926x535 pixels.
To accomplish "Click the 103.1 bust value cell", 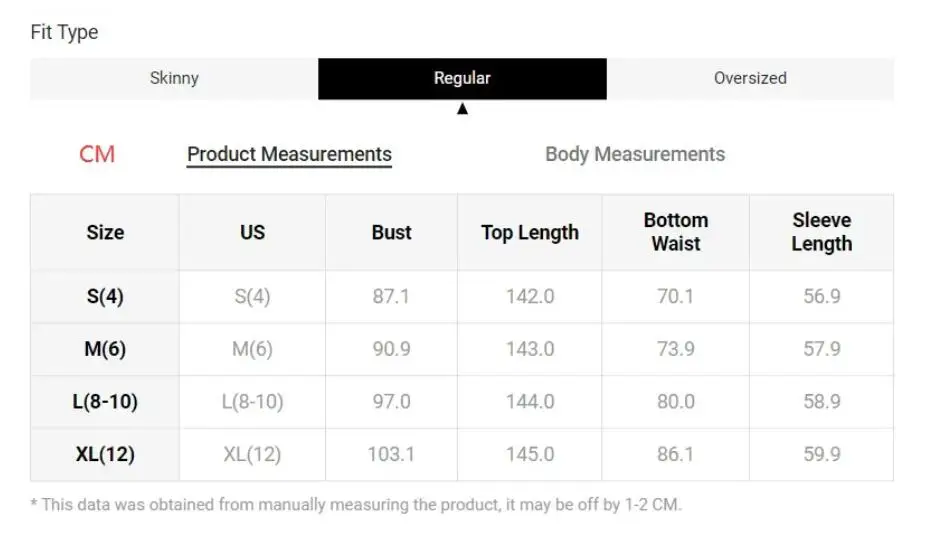I will [x=392, y=455].
